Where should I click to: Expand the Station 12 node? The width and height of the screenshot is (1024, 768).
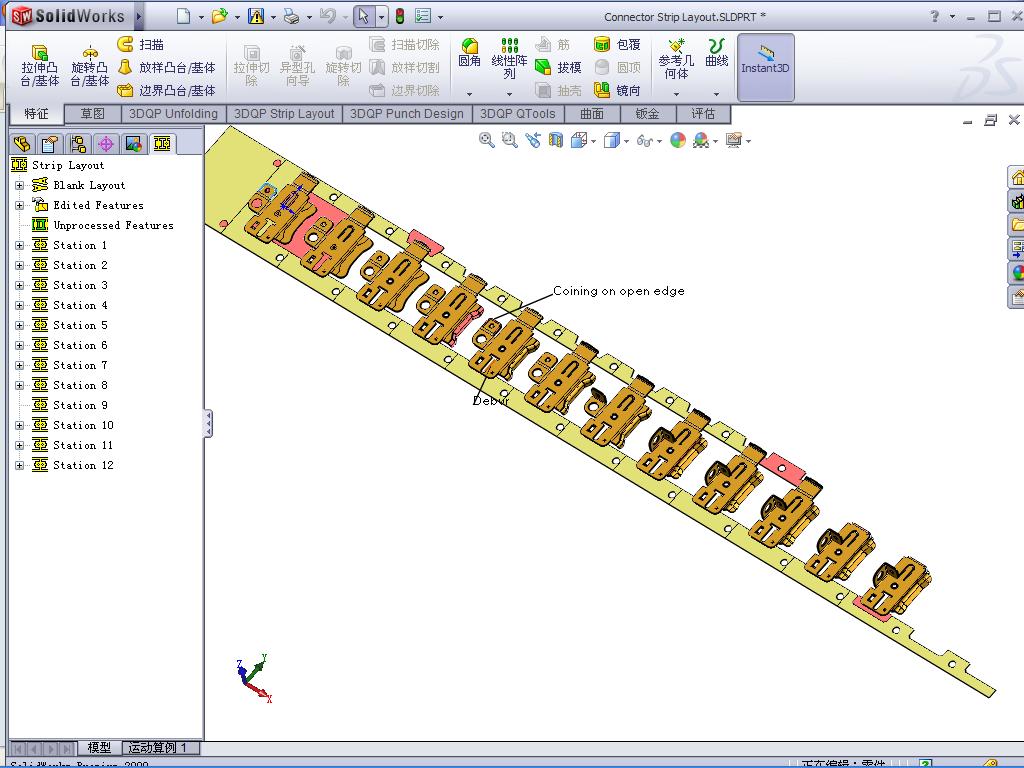(20, 466)
